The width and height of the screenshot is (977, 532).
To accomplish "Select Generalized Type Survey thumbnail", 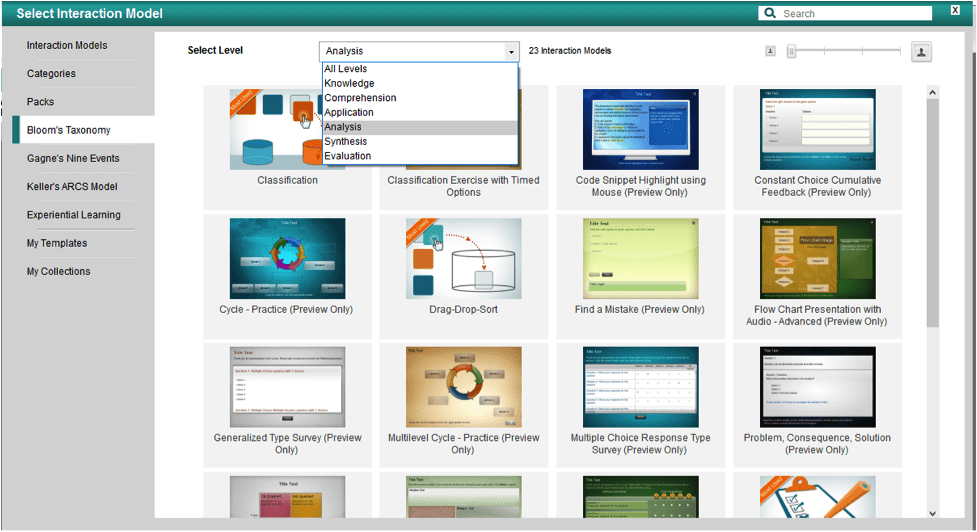I will 287,387.
